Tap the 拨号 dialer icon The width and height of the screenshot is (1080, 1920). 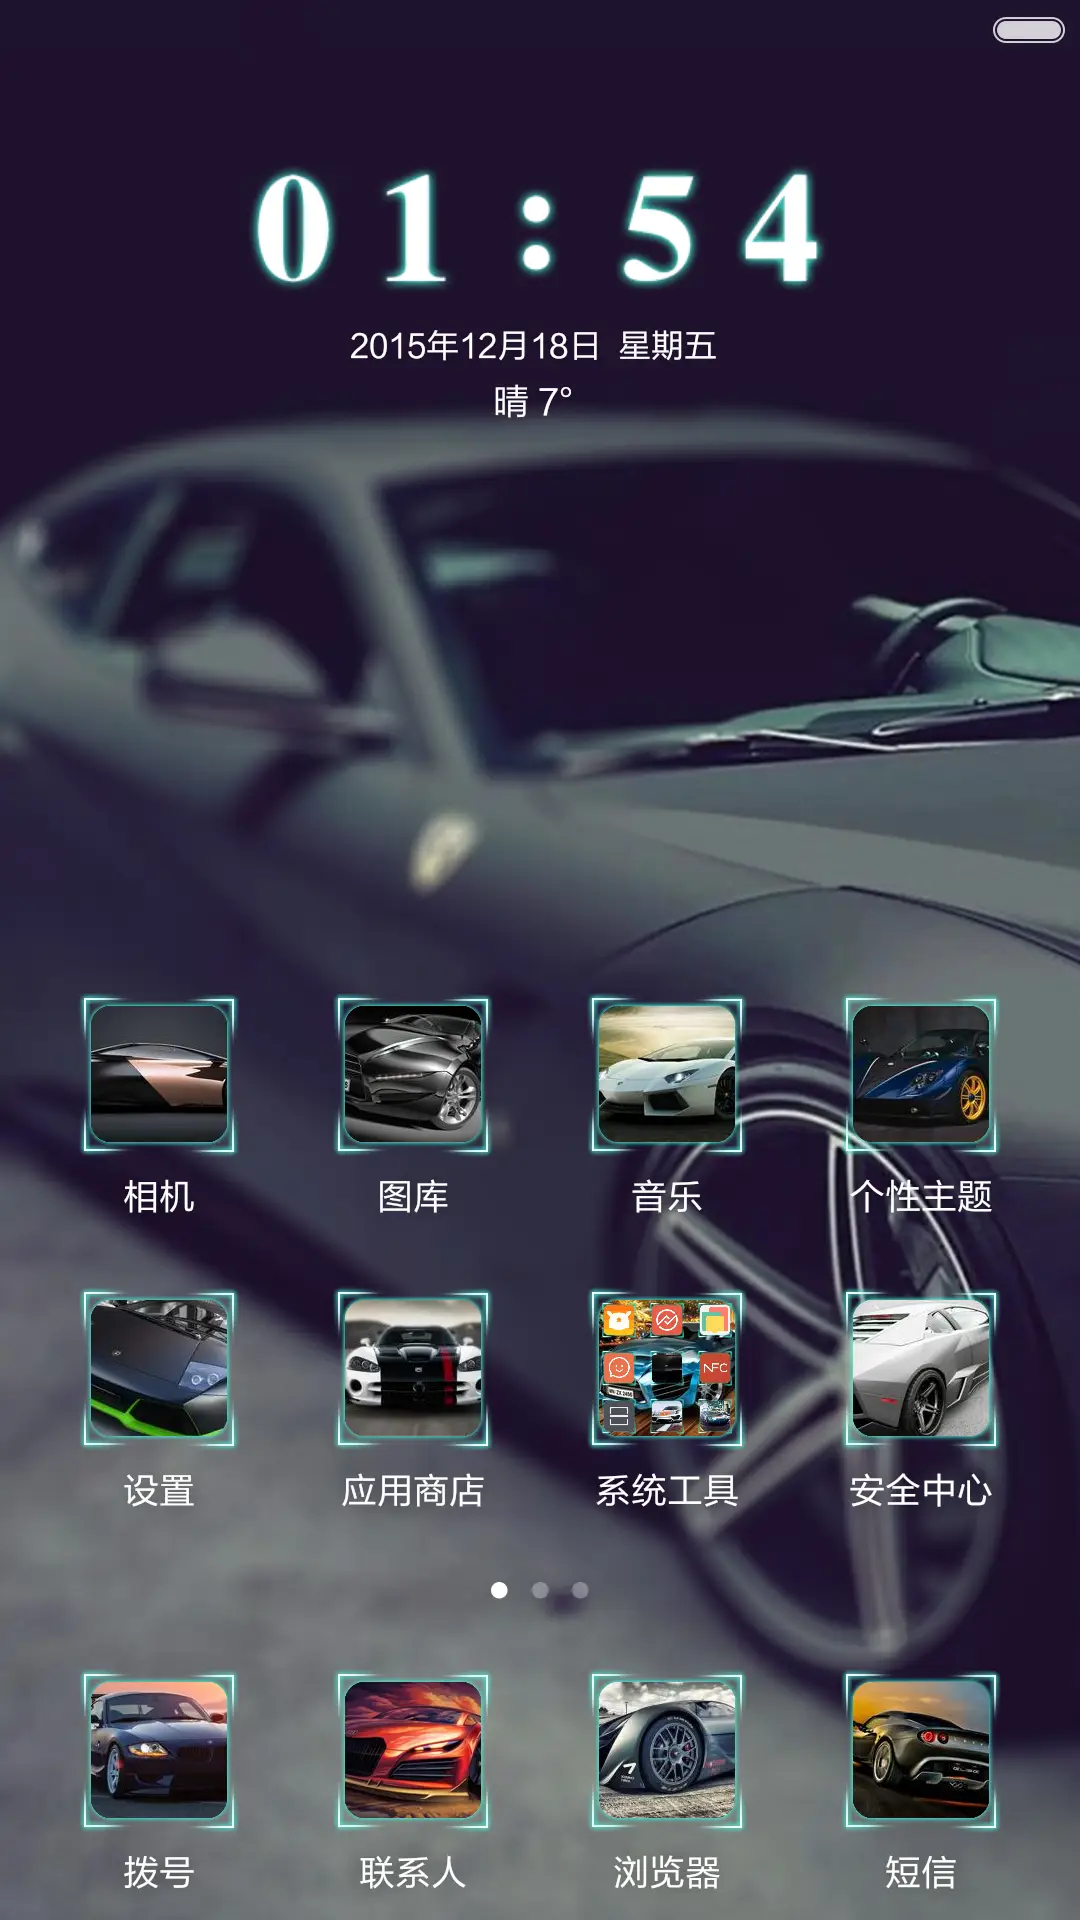[x=159, y=1751]
